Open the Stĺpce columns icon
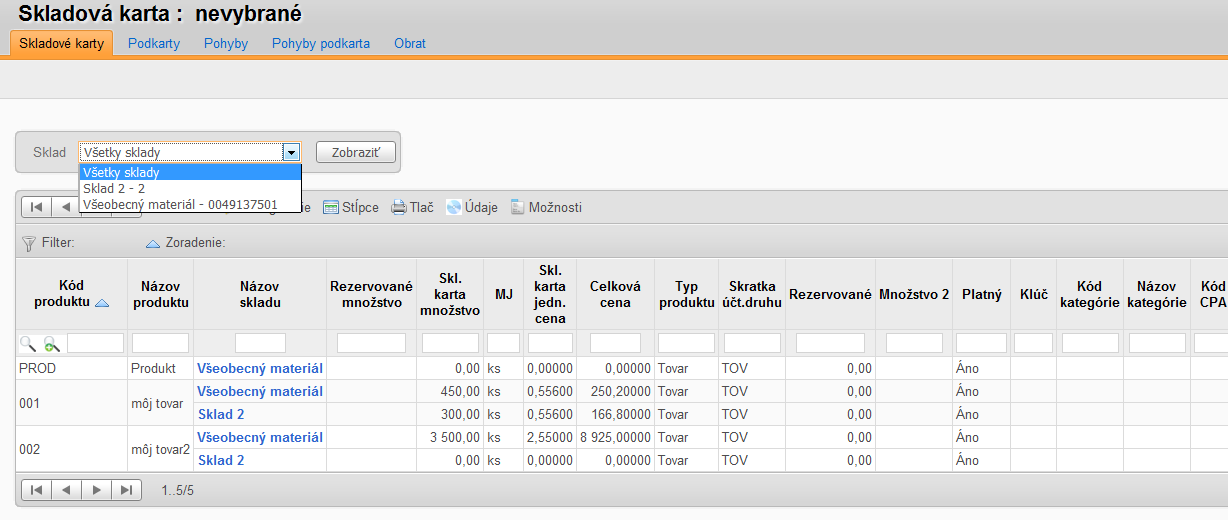The image size is (1228, 520). [x=330, y=208]
